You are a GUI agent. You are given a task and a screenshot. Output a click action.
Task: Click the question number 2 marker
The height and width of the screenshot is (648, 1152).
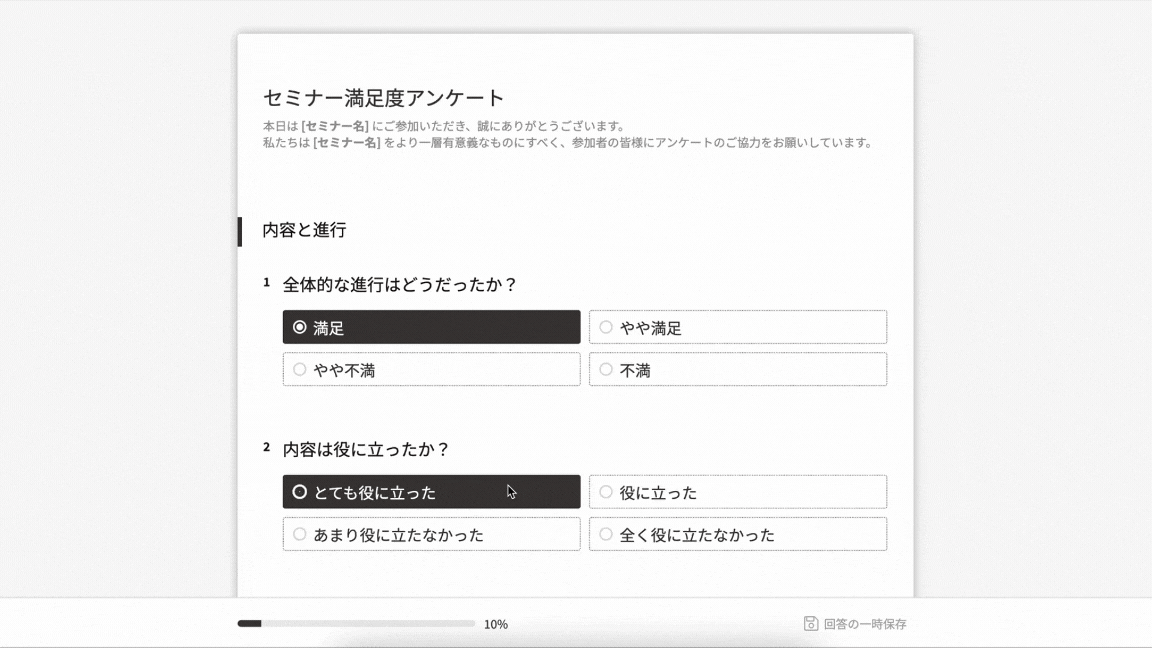[267, 448]
